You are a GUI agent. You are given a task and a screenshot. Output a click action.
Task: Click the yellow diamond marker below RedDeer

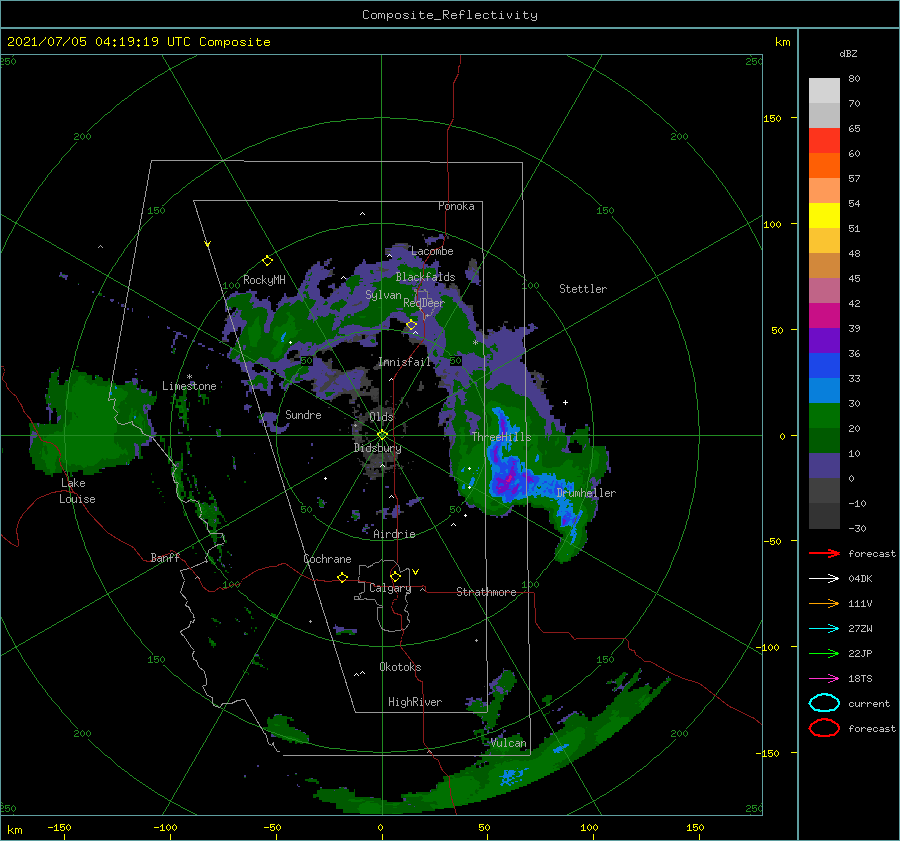(x=411, y=325)
